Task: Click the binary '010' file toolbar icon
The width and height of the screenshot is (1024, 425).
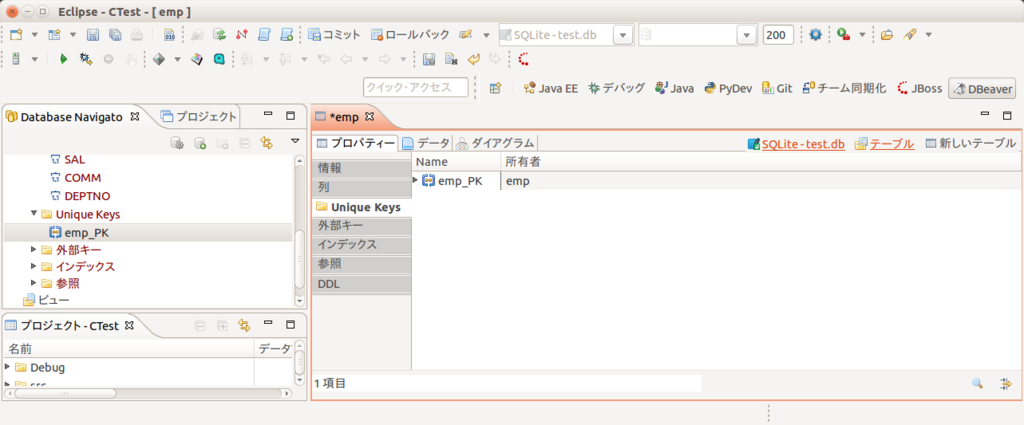Action: pos(169,35)
